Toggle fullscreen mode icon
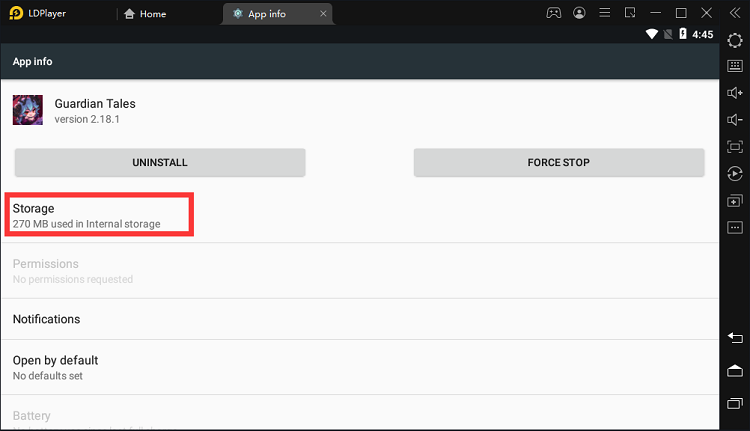The width and height of the screenshot is (750, 431). (x=735, y=146)
